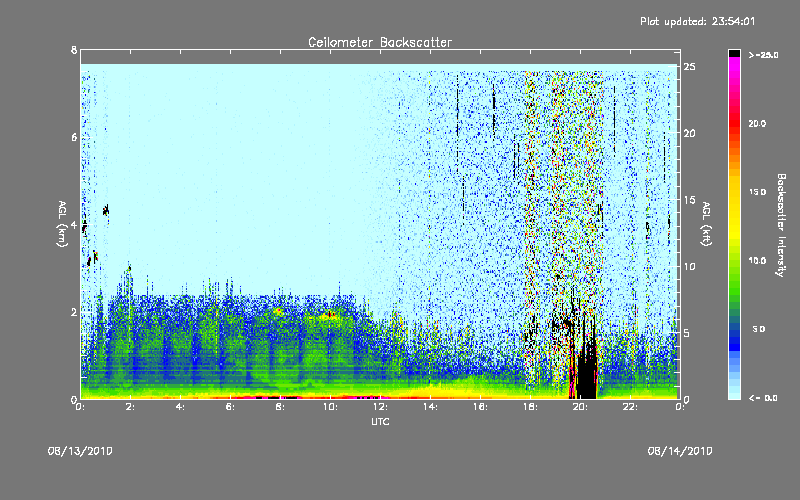Click the '20.0' colorbar tick label
Screen dimensions: 800x500
point(757,123)
